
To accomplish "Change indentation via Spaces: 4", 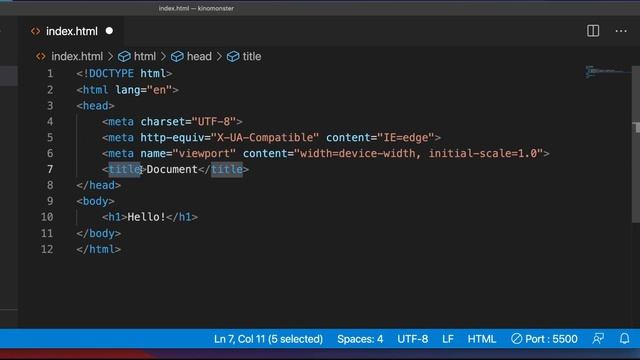I will [x=360, y=339].
